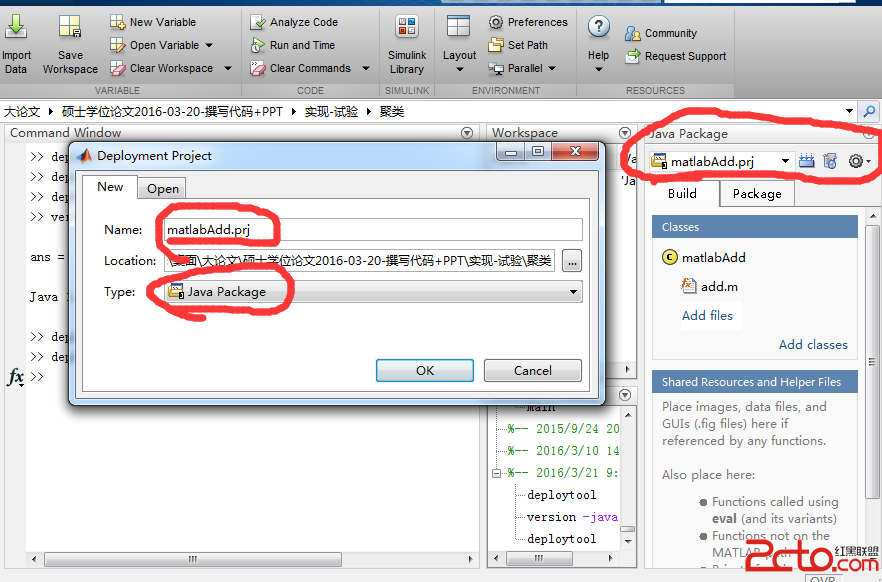
Task: Select the New tab in Deployment Project
Action: point(110,187)
